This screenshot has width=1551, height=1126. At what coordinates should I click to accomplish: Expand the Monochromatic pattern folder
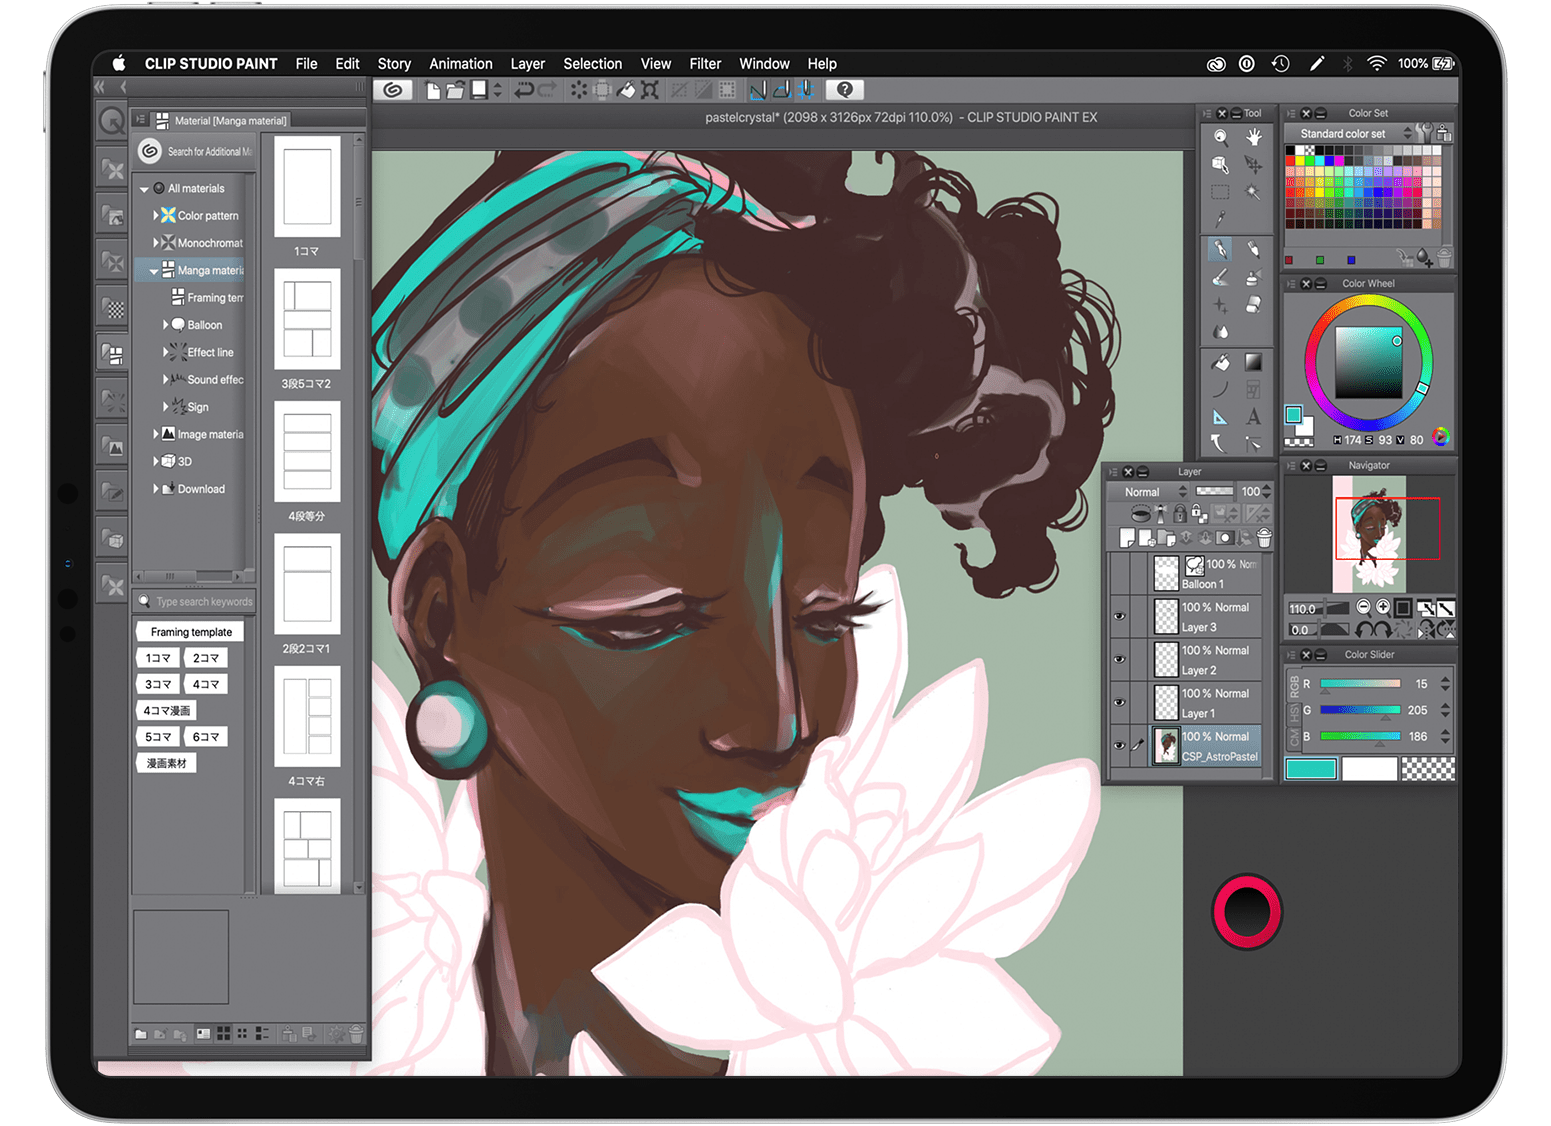156,242
